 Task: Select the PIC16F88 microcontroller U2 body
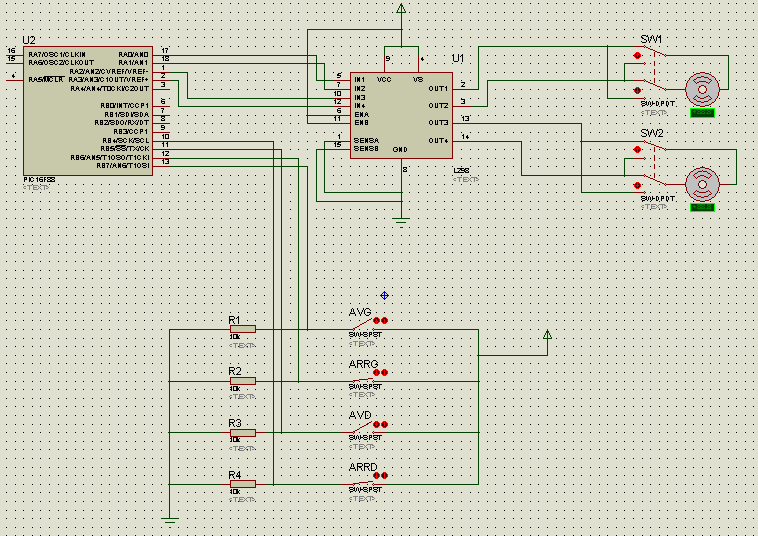coord(88,111)
